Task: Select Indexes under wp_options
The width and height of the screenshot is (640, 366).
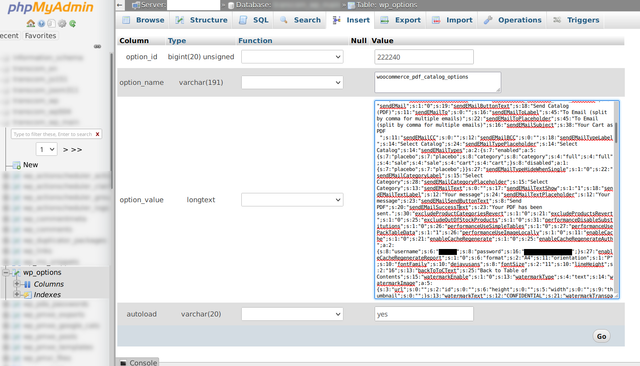Action: (47, 295)
